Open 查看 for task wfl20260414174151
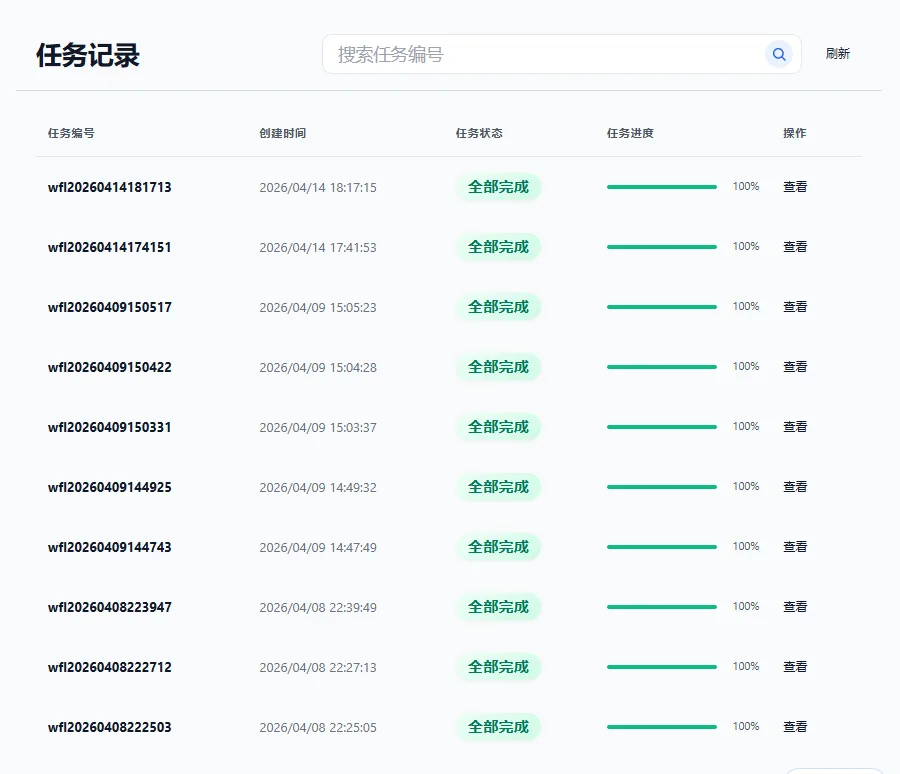Image resolution: width=900 pixels, height=774 pixels. click(795, 247)
